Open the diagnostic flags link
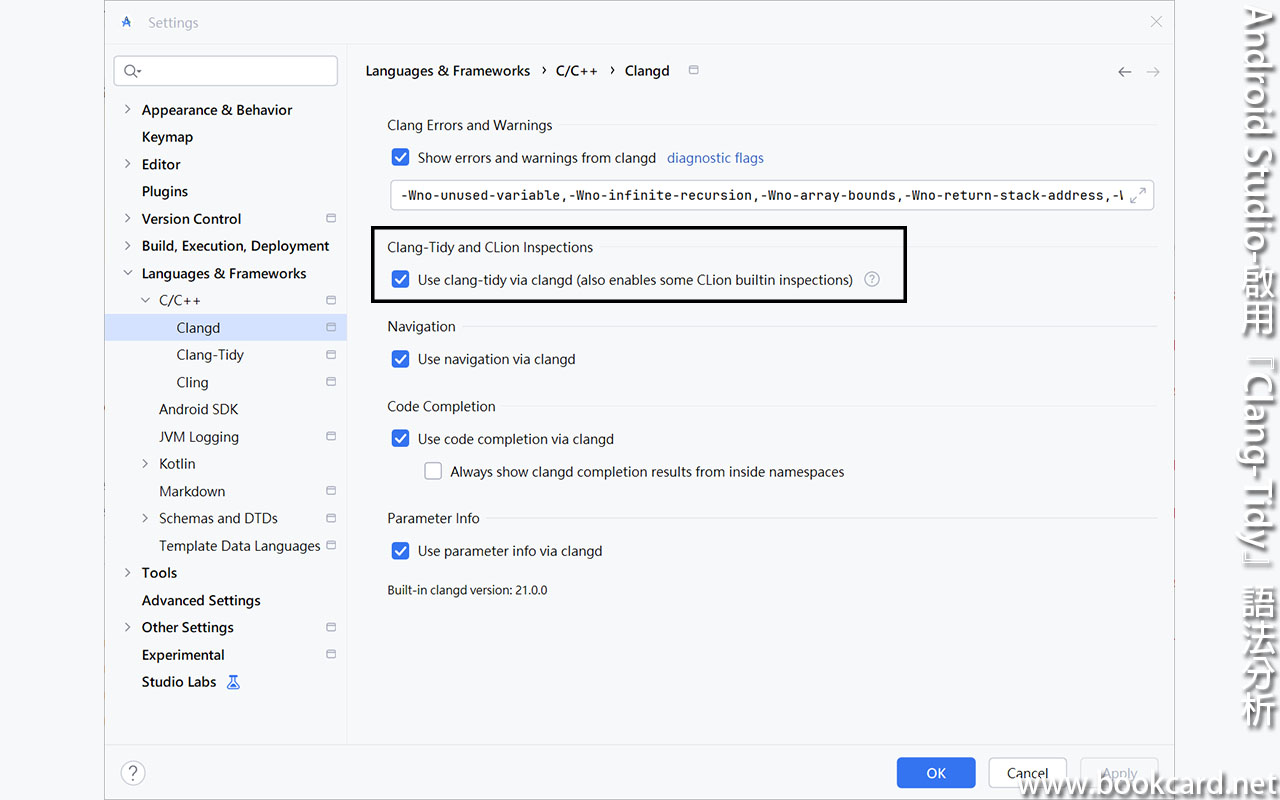This screenshot has width=1280, height=800. (715, 158)
